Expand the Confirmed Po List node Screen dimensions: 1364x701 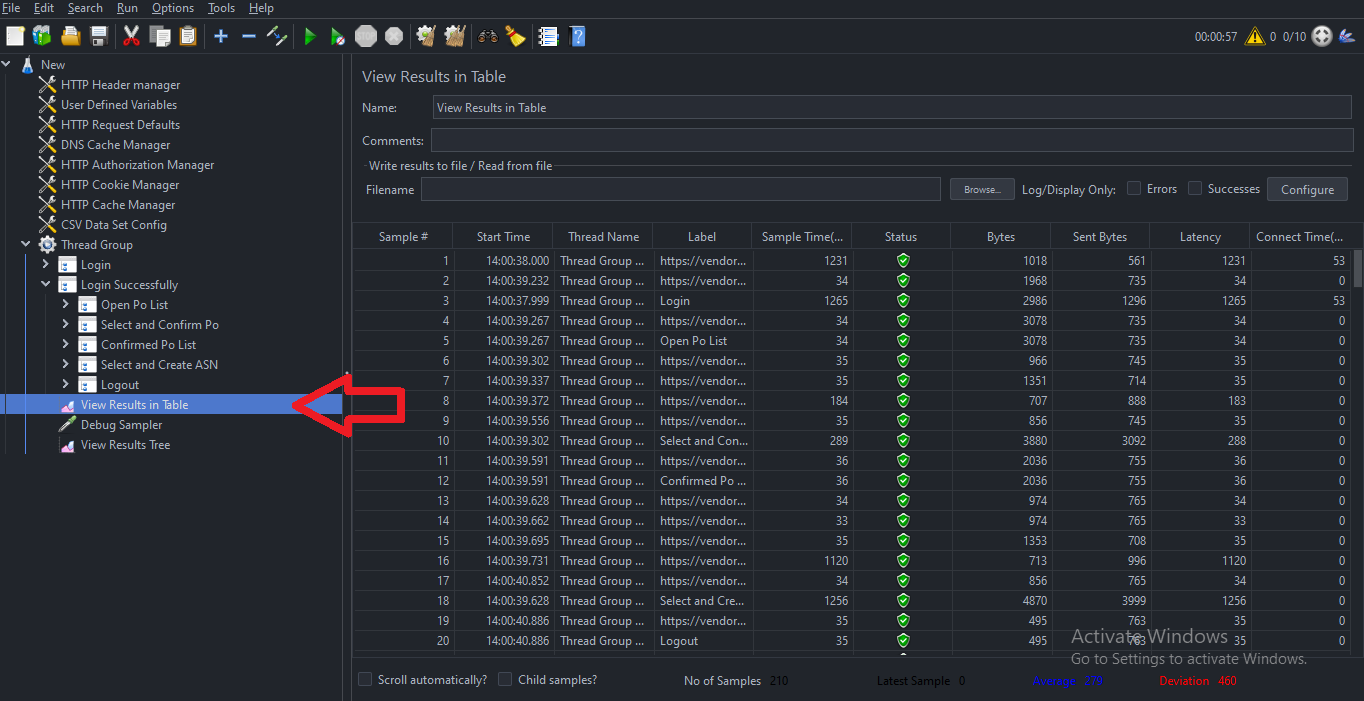tap(66, 344)
